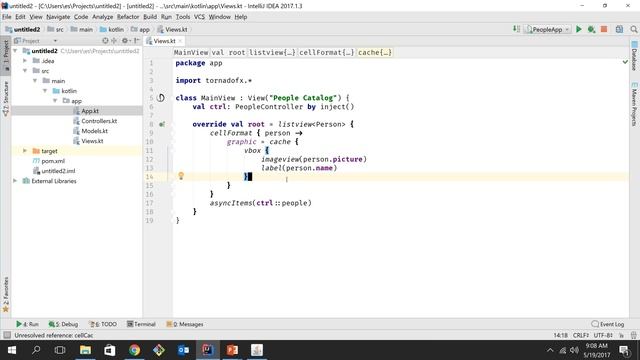This screenshot has width=640, height=360.
Task: Open PowerPoint from the taskbar
Action: click(x=232, y=350)
